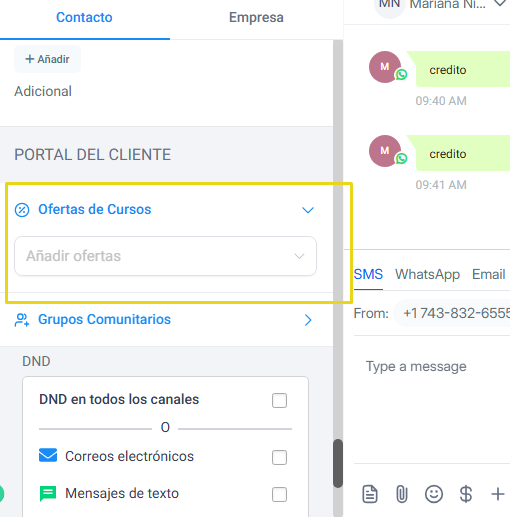Collapse the Ofertas de Cursos section chevron
The image size is (510, 517).
[308, 210]
